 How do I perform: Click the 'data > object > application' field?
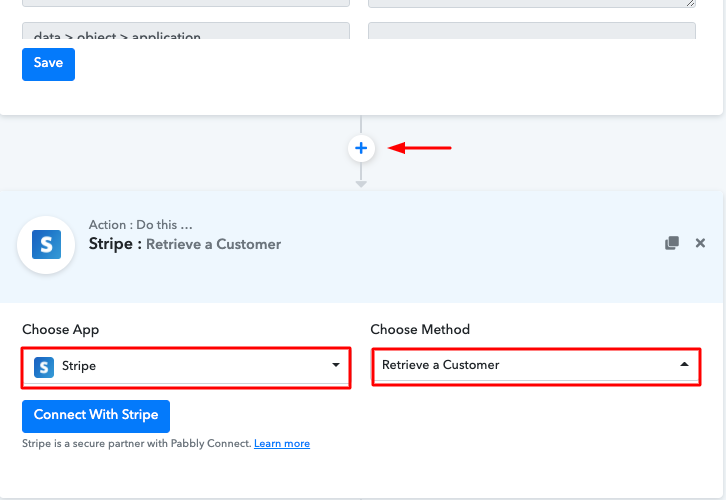tap(186, 31)
